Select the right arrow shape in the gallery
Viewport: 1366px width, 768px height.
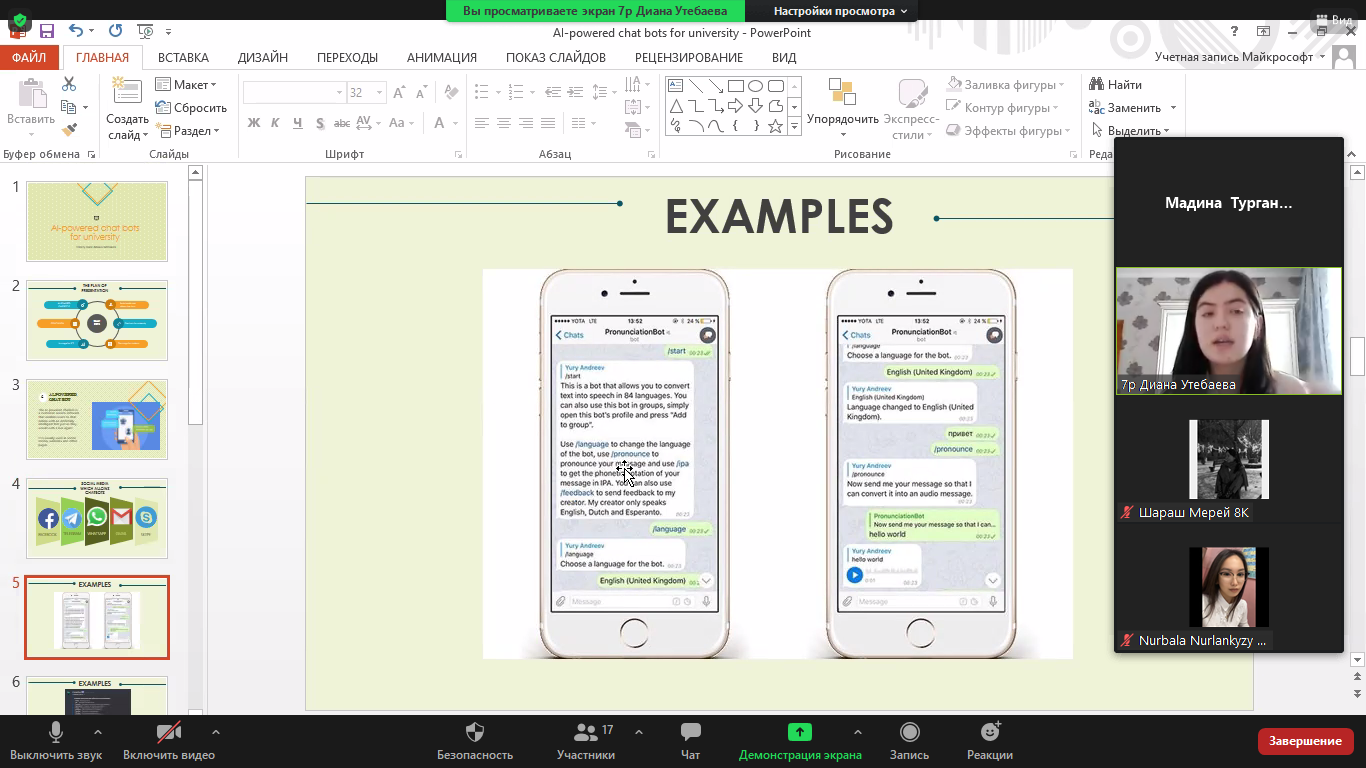click(735, 106)
